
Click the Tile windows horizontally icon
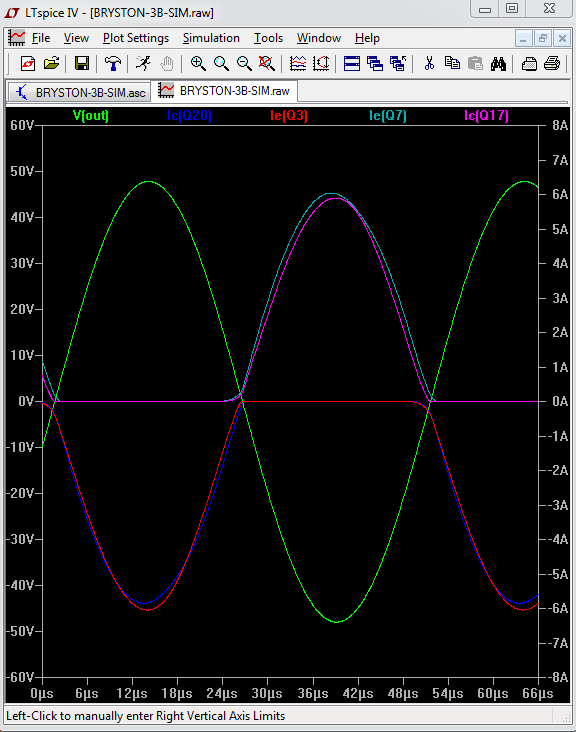click(x=351, y=63)
